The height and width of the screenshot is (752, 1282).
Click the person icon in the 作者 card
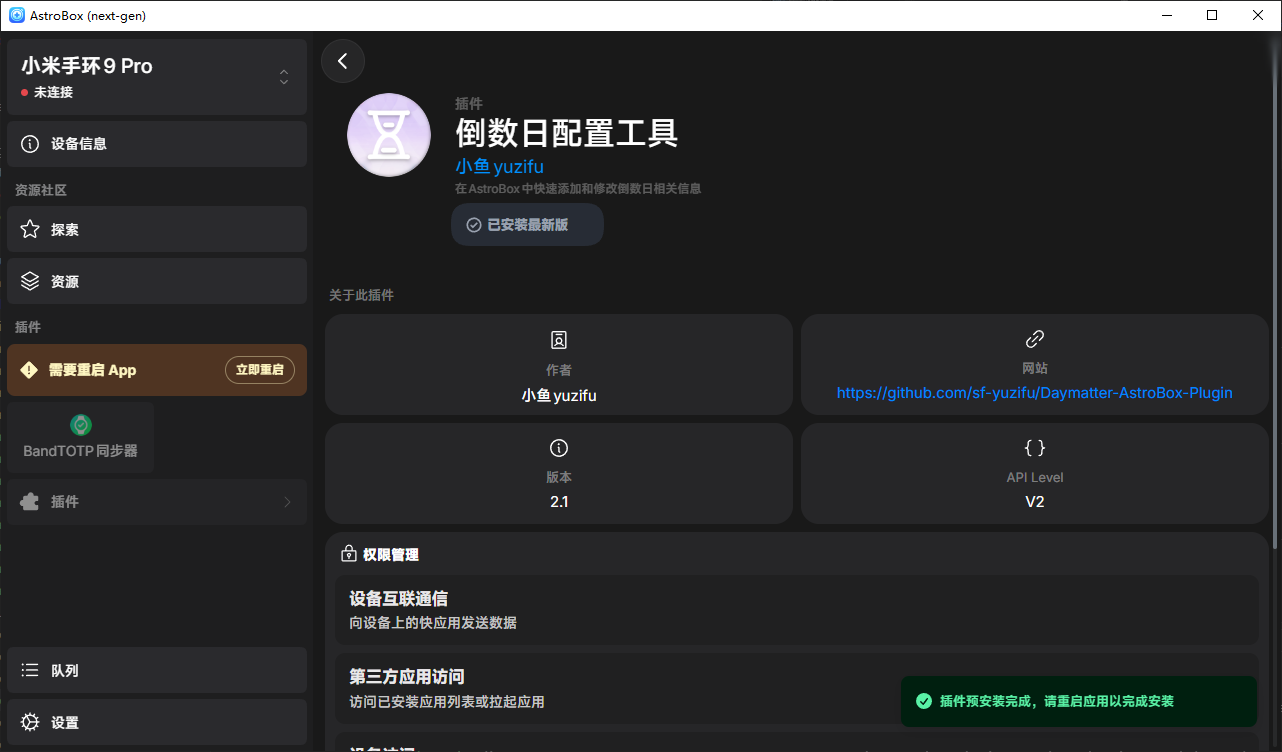(559, 340)
